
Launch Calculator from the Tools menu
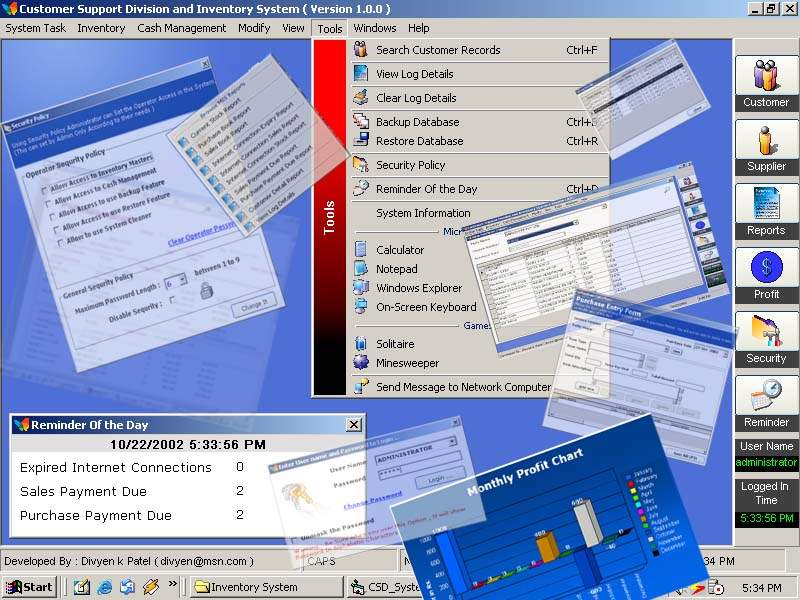click(x=400, y=250)
